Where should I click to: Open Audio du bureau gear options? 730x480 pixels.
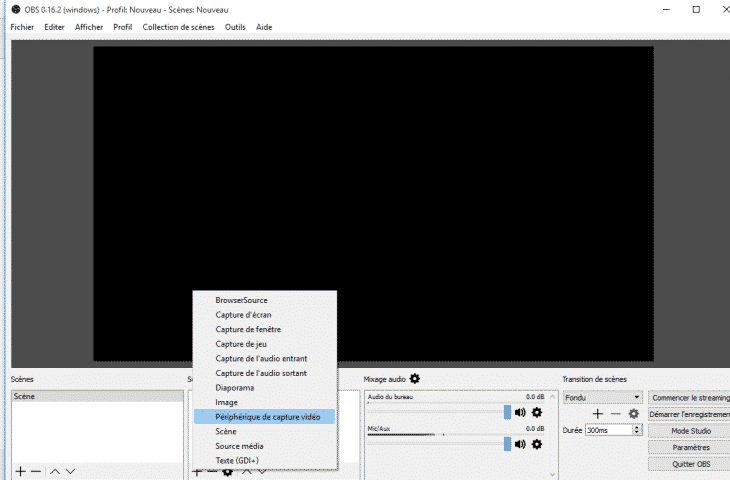point(537,412)
